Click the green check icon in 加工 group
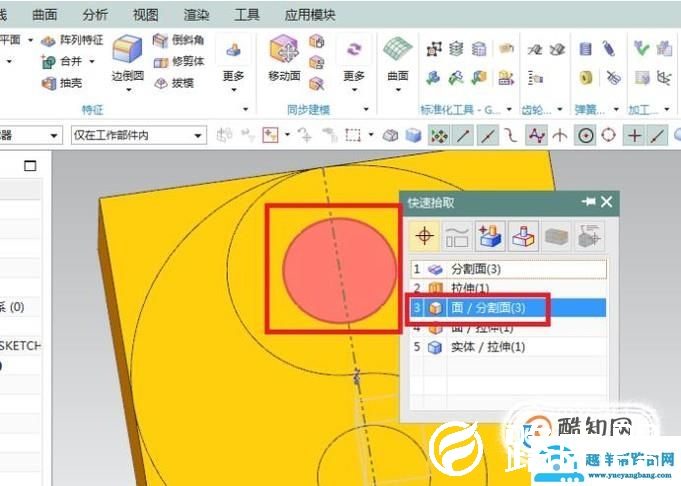The height and width of the screenshot is (486, 681). tap(641, 48)
